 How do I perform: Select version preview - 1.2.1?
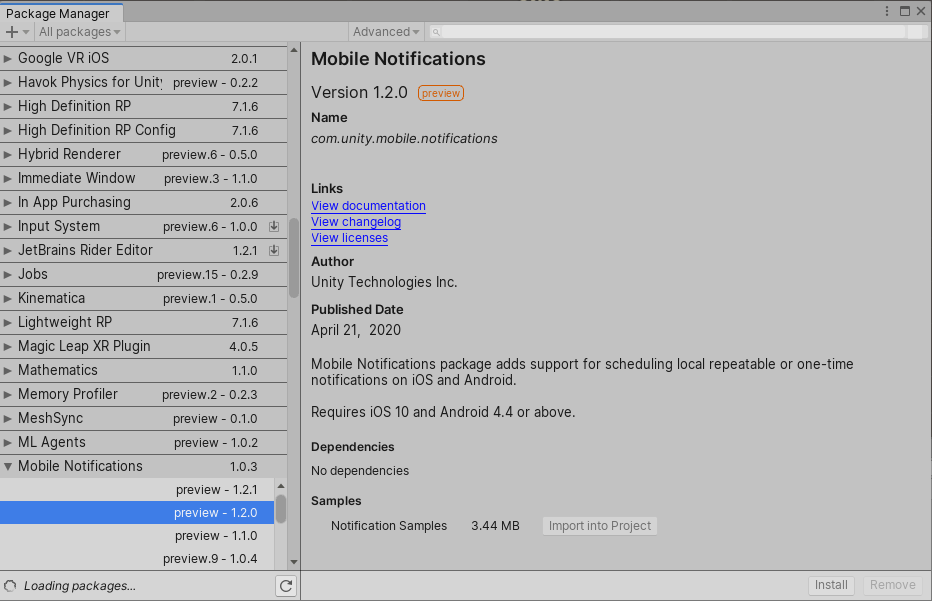pos(137,490)
